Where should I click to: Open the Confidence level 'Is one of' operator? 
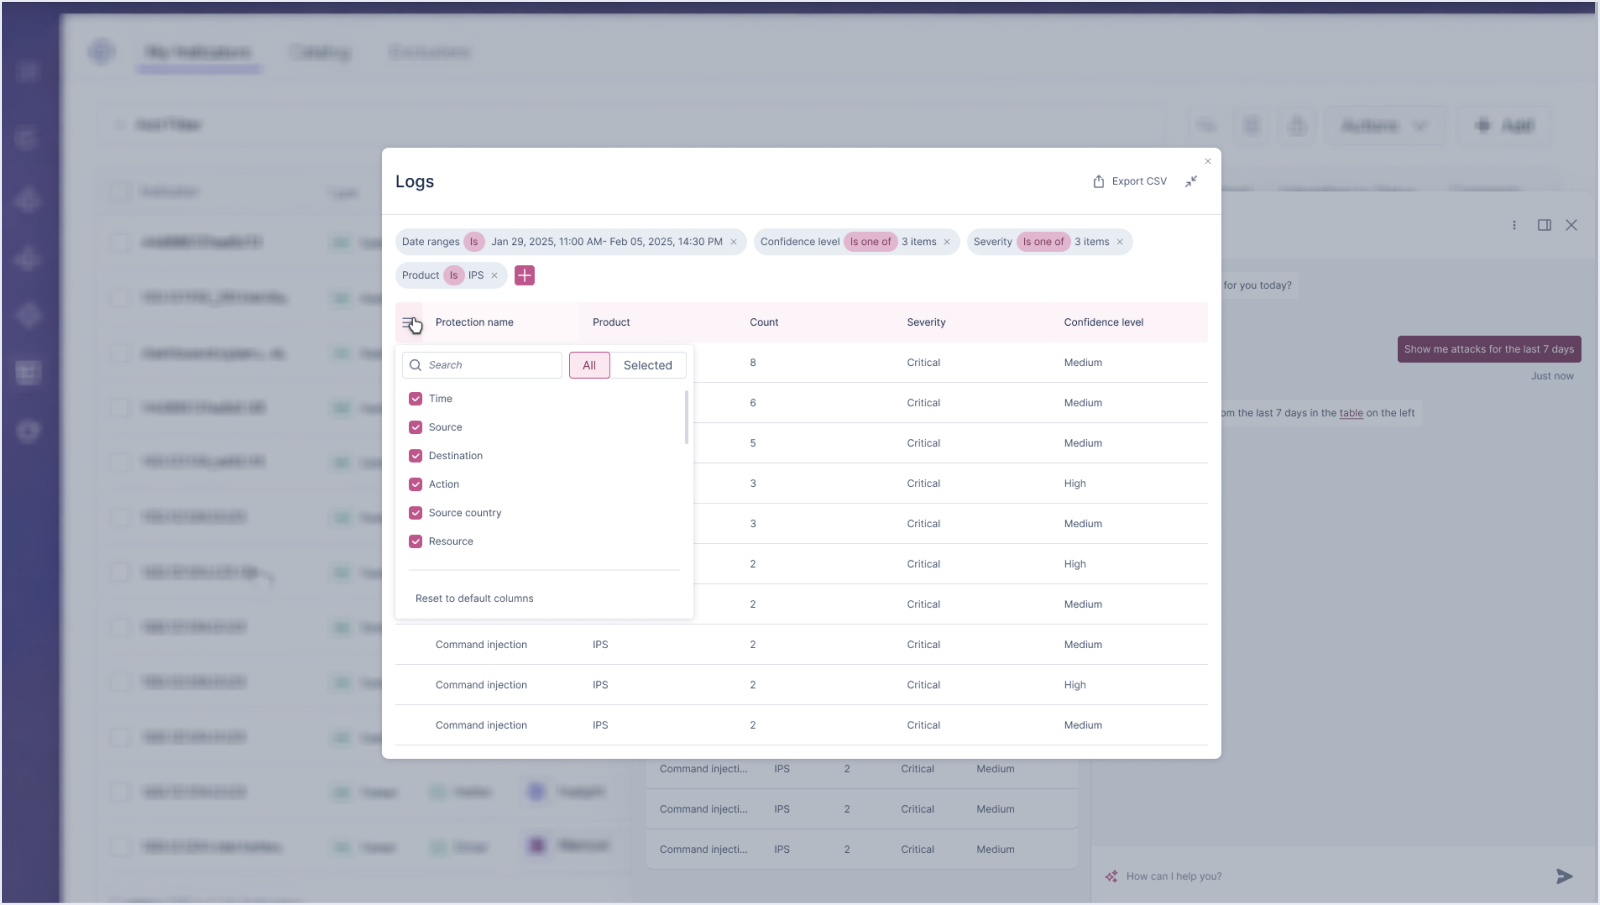coord(870,242)
